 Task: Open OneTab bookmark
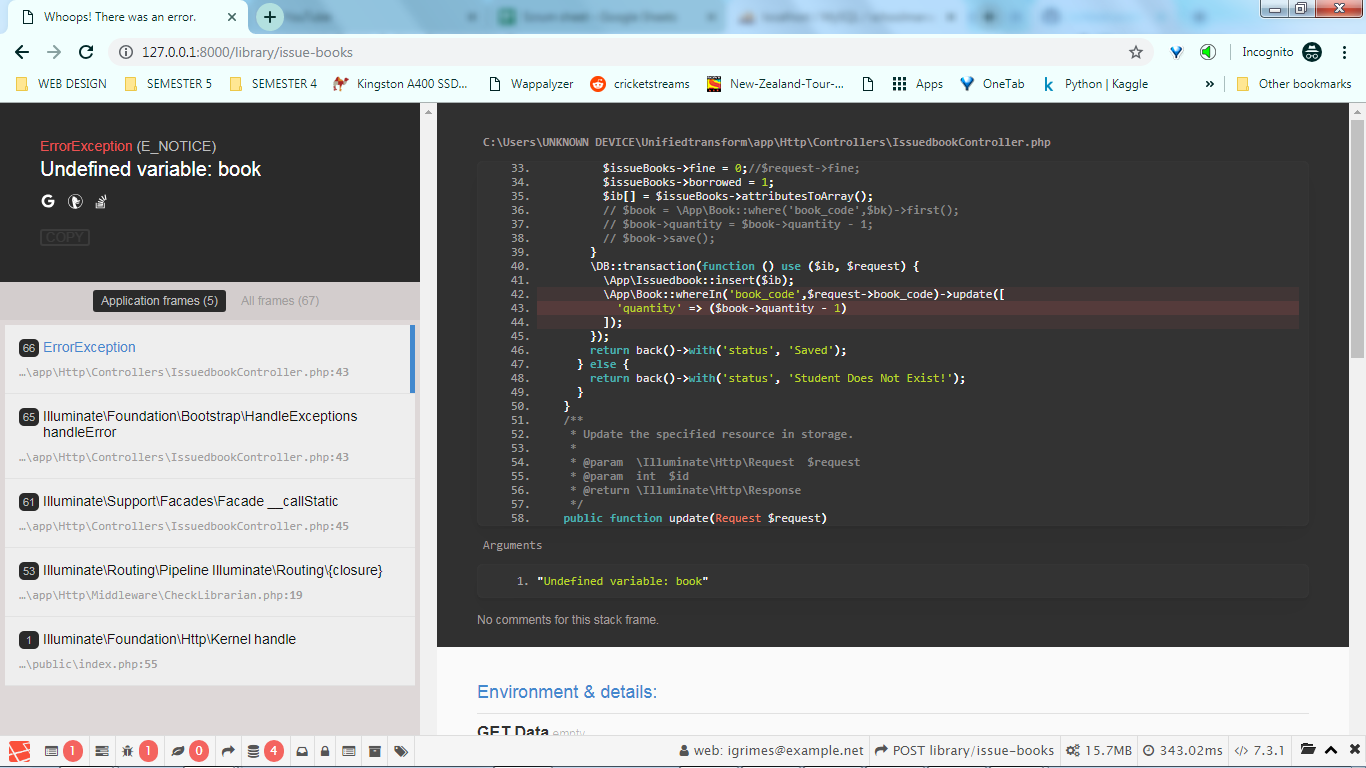point(992,84)
